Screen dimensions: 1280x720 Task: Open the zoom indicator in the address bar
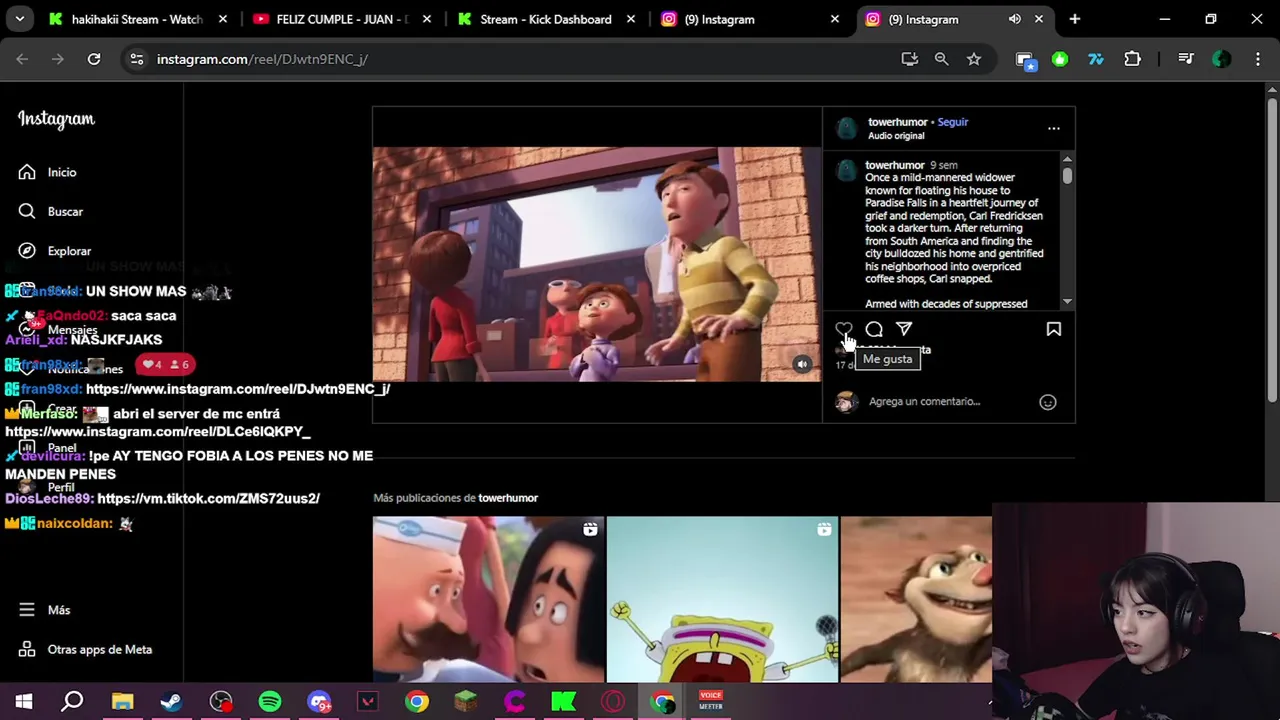coord(941,59)
